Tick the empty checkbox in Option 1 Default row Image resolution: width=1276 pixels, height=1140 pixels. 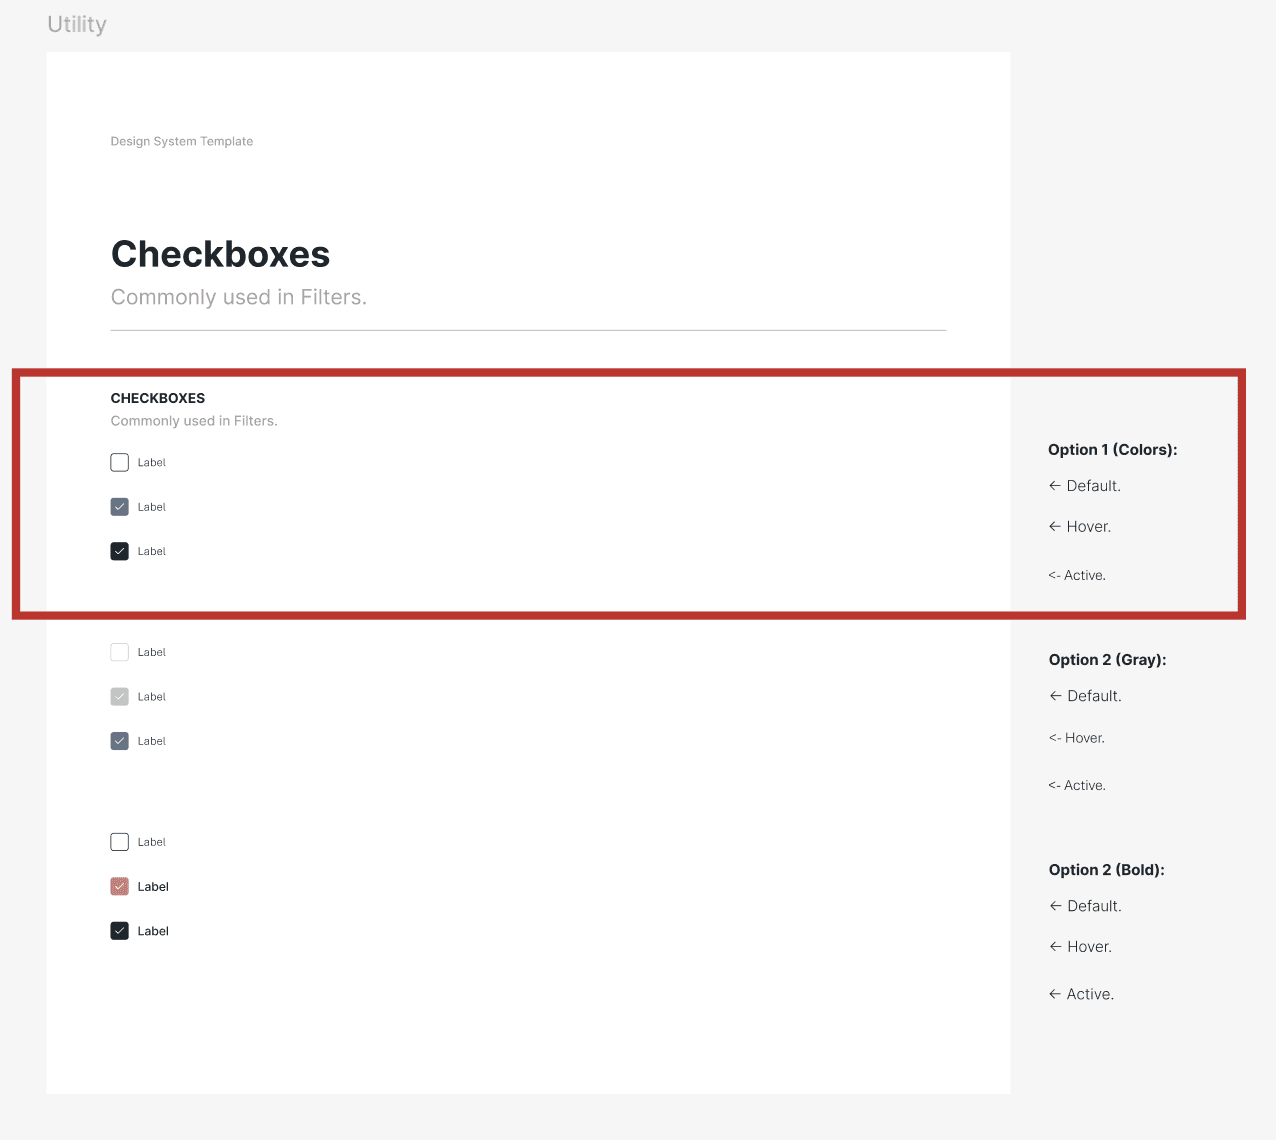tap(120, 462)
